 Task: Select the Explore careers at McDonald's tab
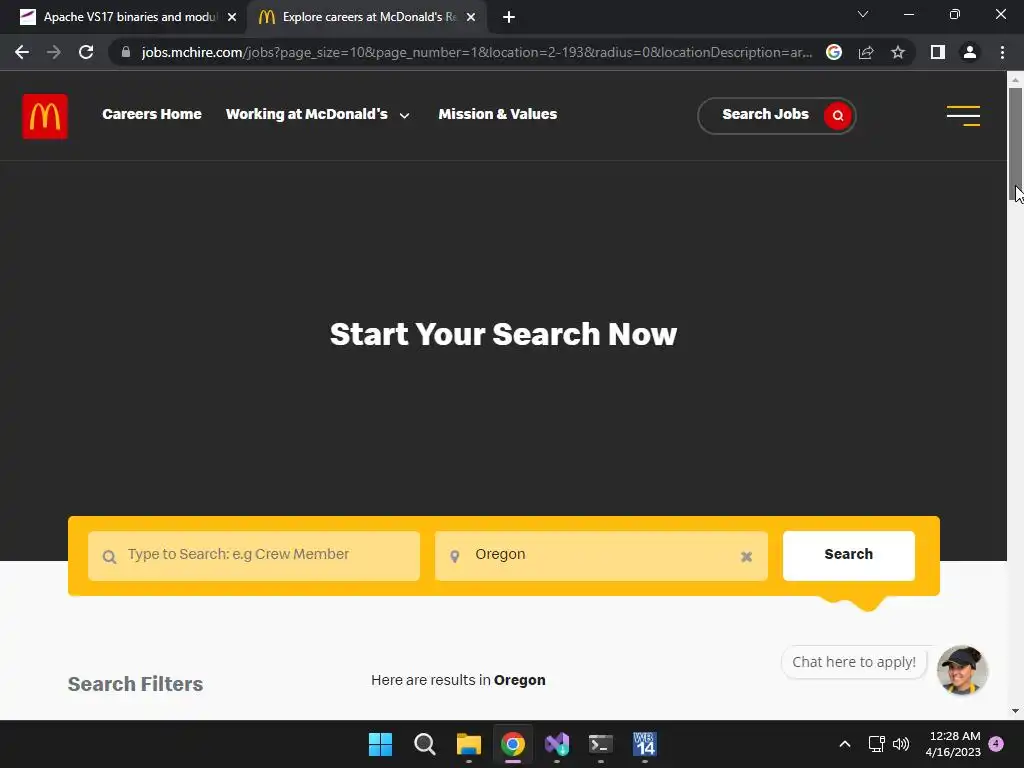pyautogui.click(x=366, y=17)
